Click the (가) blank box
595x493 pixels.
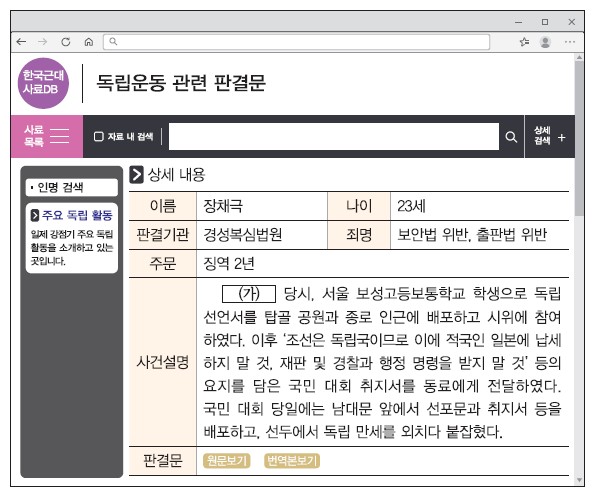coord(249,294)
